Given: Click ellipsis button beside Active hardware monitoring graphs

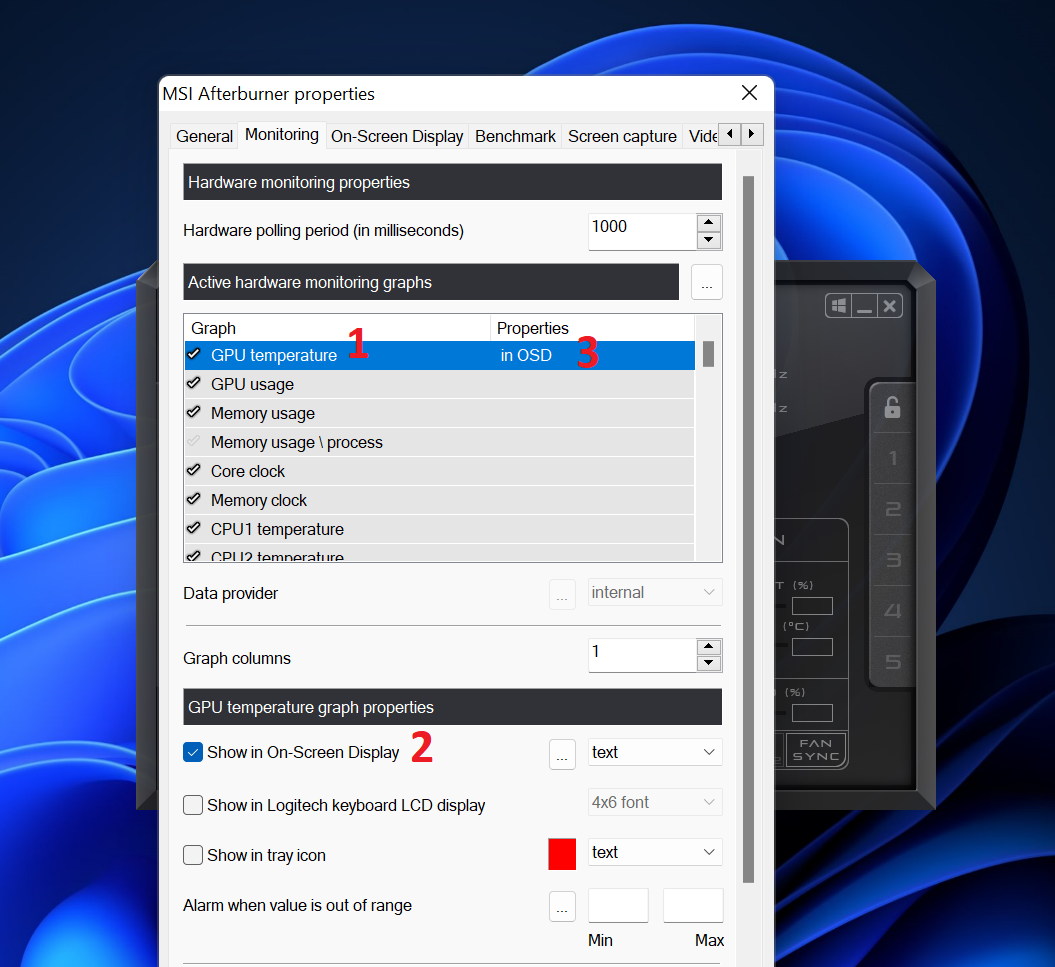Looking at the screenshot, I should [x=706, y=282].
